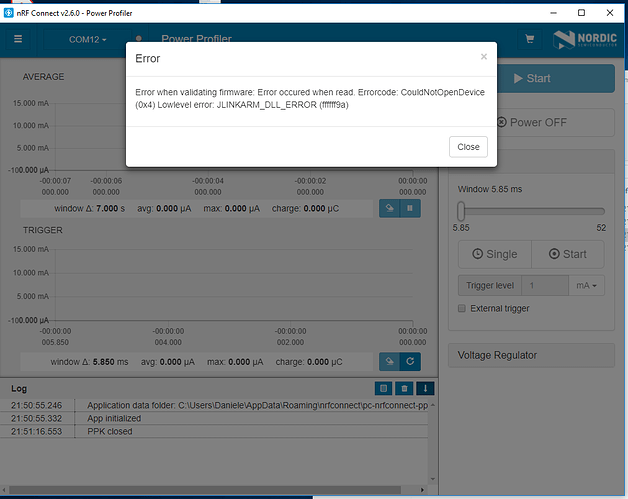Select the 'App initialized' log entry
The height and width of the screenshot is (499, 628).
[x=214, y=419]
